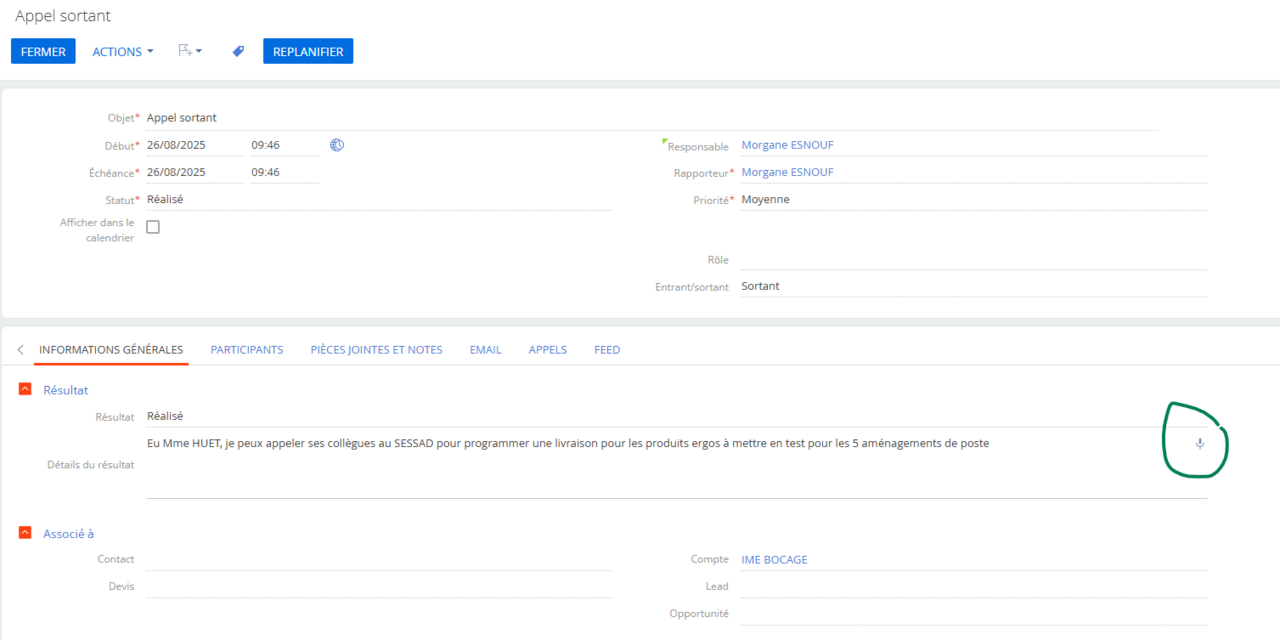The image size is (1280, 640).
Task: Open the Priorité field showing Moyenne
Action: pos(974,199)
